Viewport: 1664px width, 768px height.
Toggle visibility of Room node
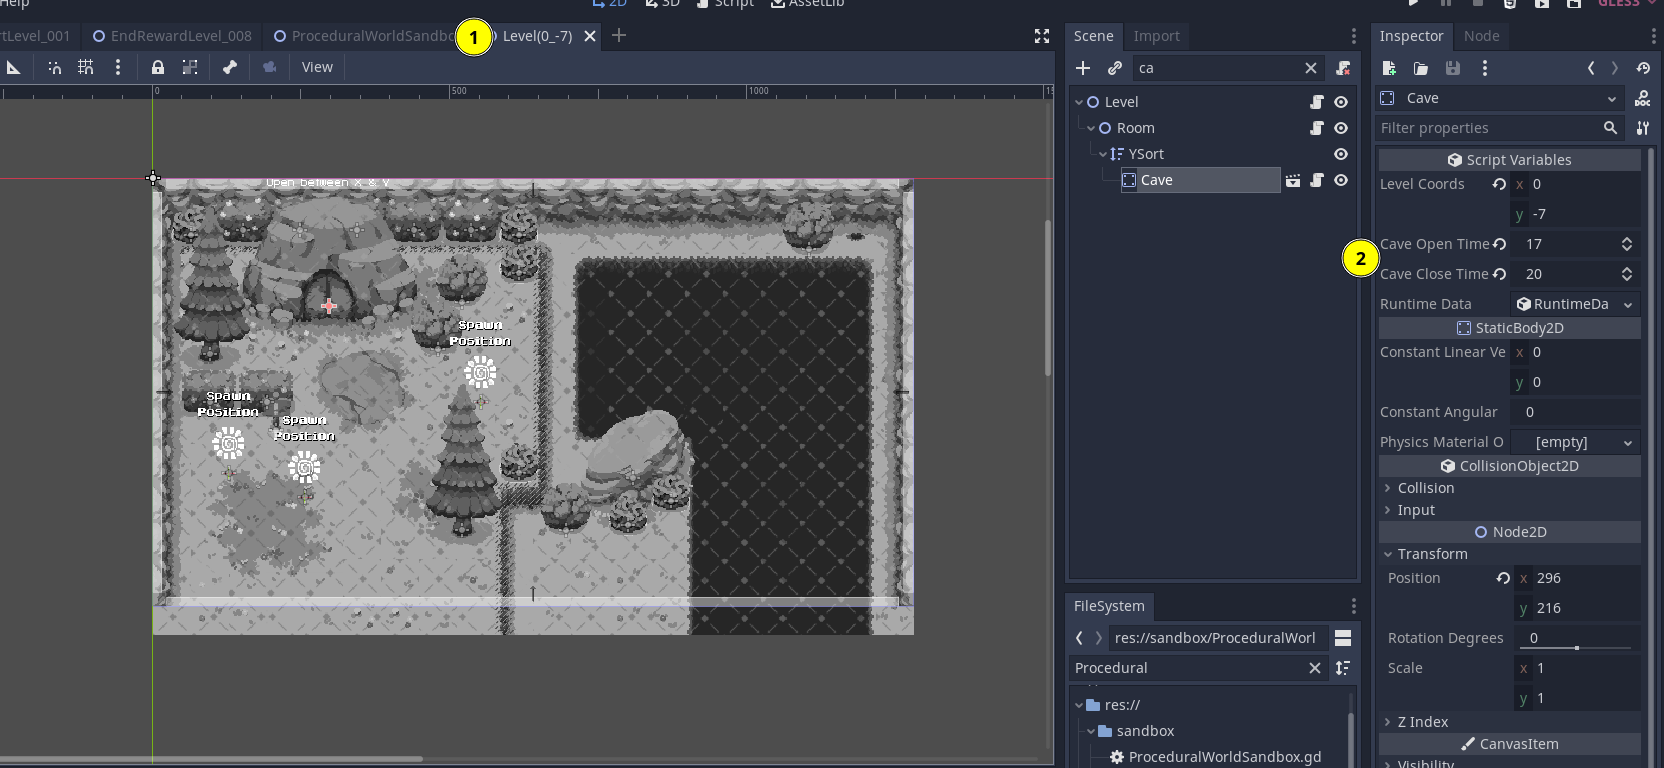click(x=1341, y=128)
